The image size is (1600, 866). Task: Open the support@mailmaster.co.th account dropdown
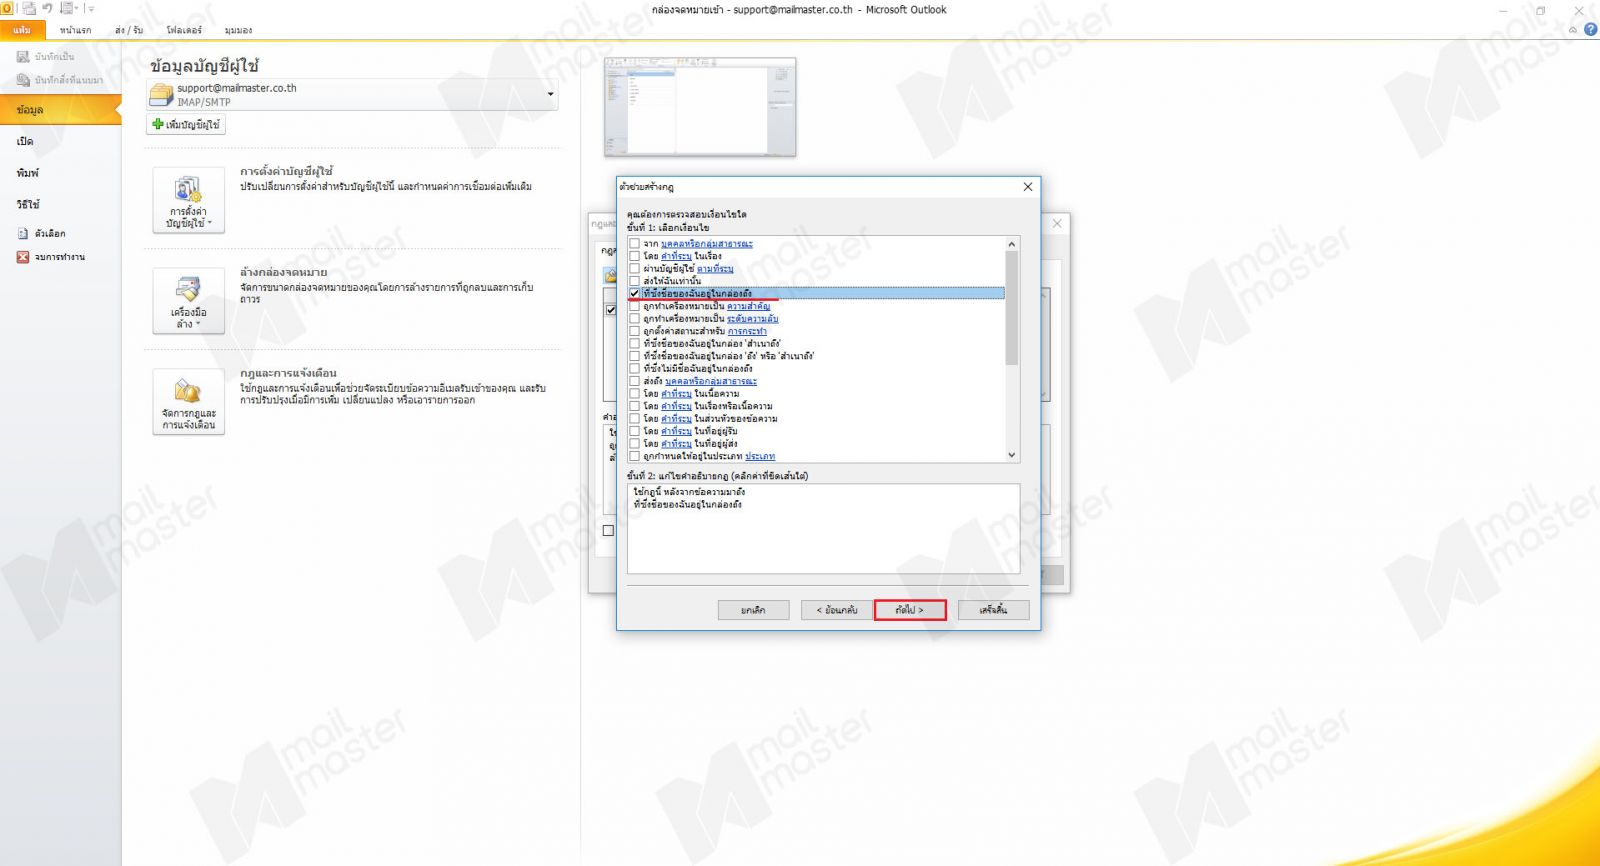(x=550, y=95)
